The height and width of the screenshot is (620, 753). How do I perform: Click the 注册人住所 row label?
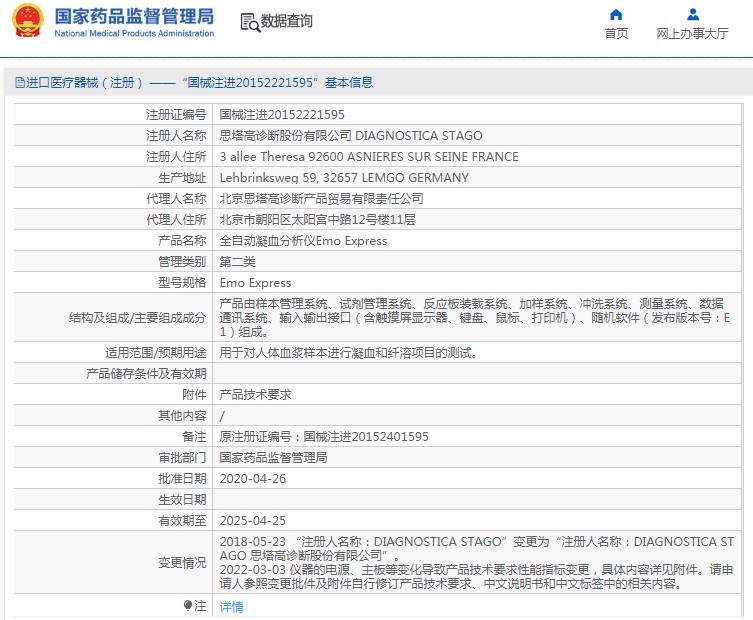pyautogui.click(x=176, y=157)
